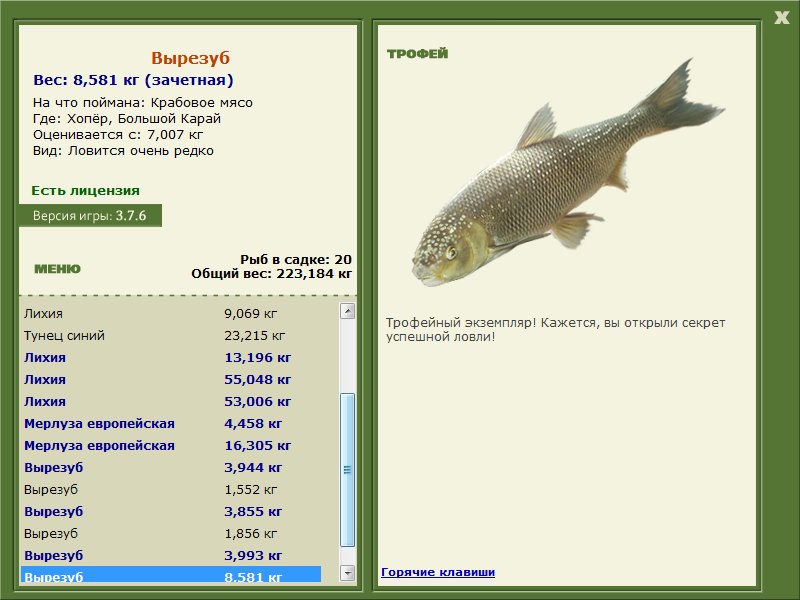Select the Лихия 53,006 кг row
Viewport: 800px width, 600px height.
[x=171, y=401]
